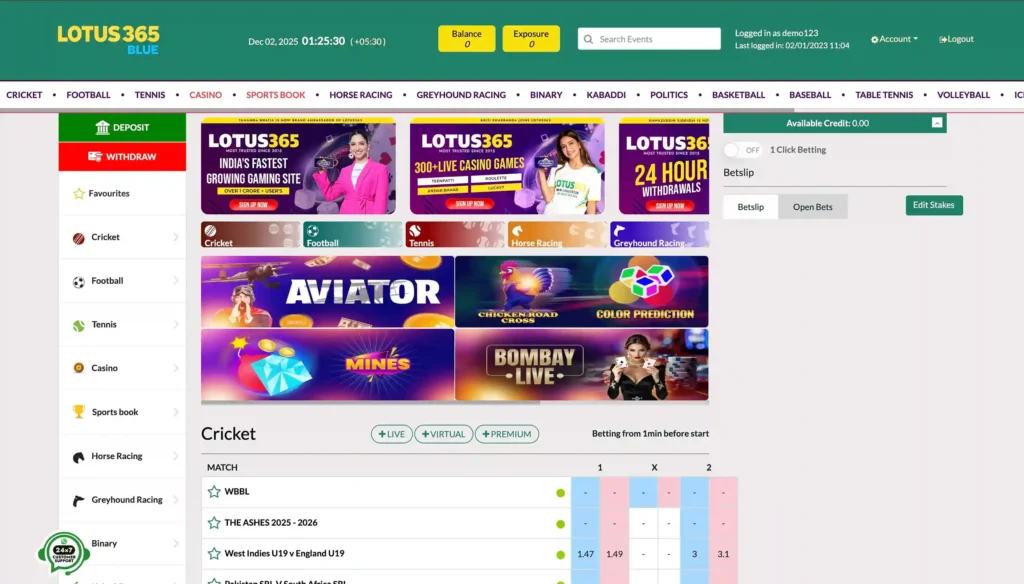Click the Horse Racing sidebar icon
The image size is (1024, 584).
coord(78,457)
